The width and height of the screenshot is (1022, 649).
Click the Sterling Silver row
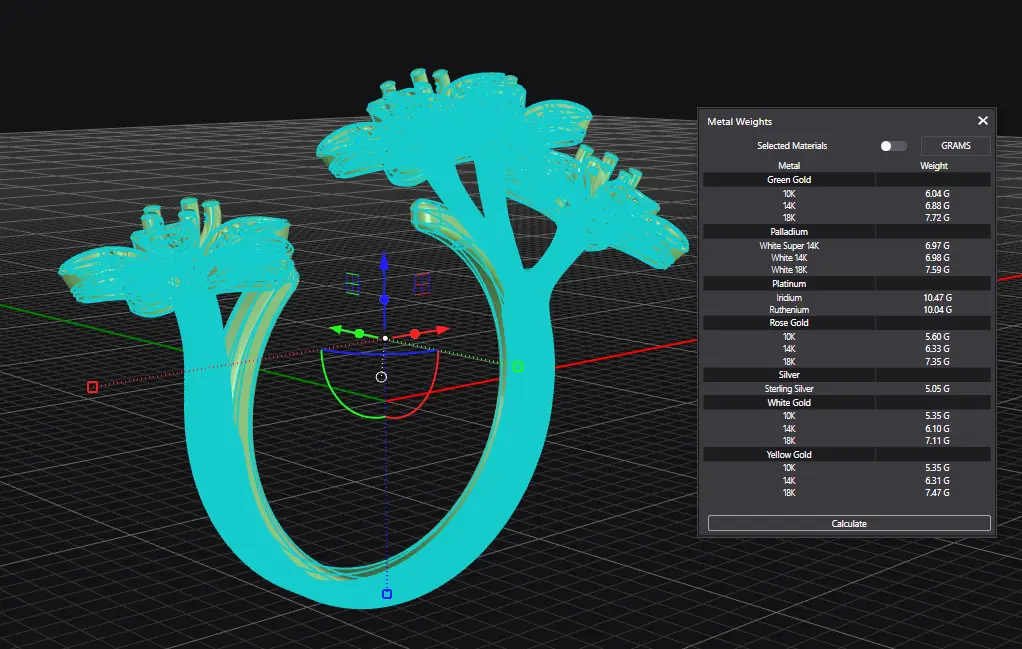tap(847, 388)
